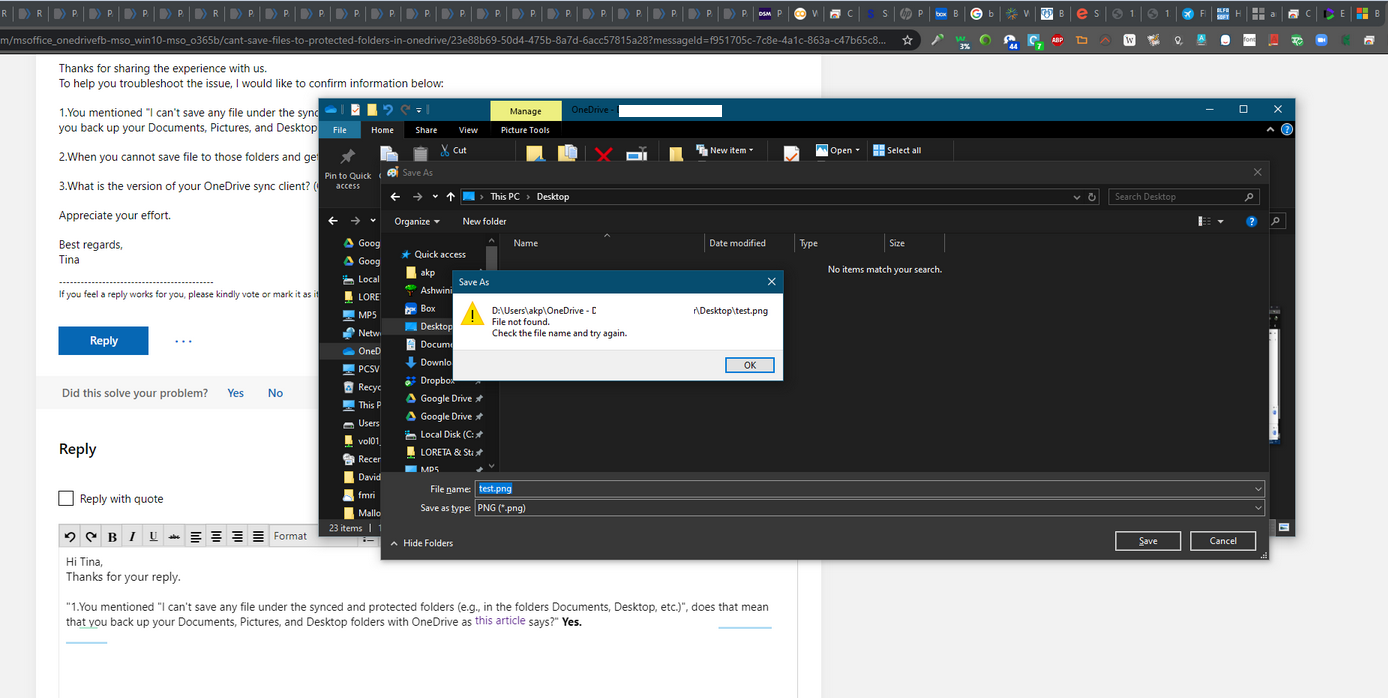Click Undo arrow in Explorer quick access toolbar
The height and width of the screenshot is (698, 1388).
pos(388,110)
